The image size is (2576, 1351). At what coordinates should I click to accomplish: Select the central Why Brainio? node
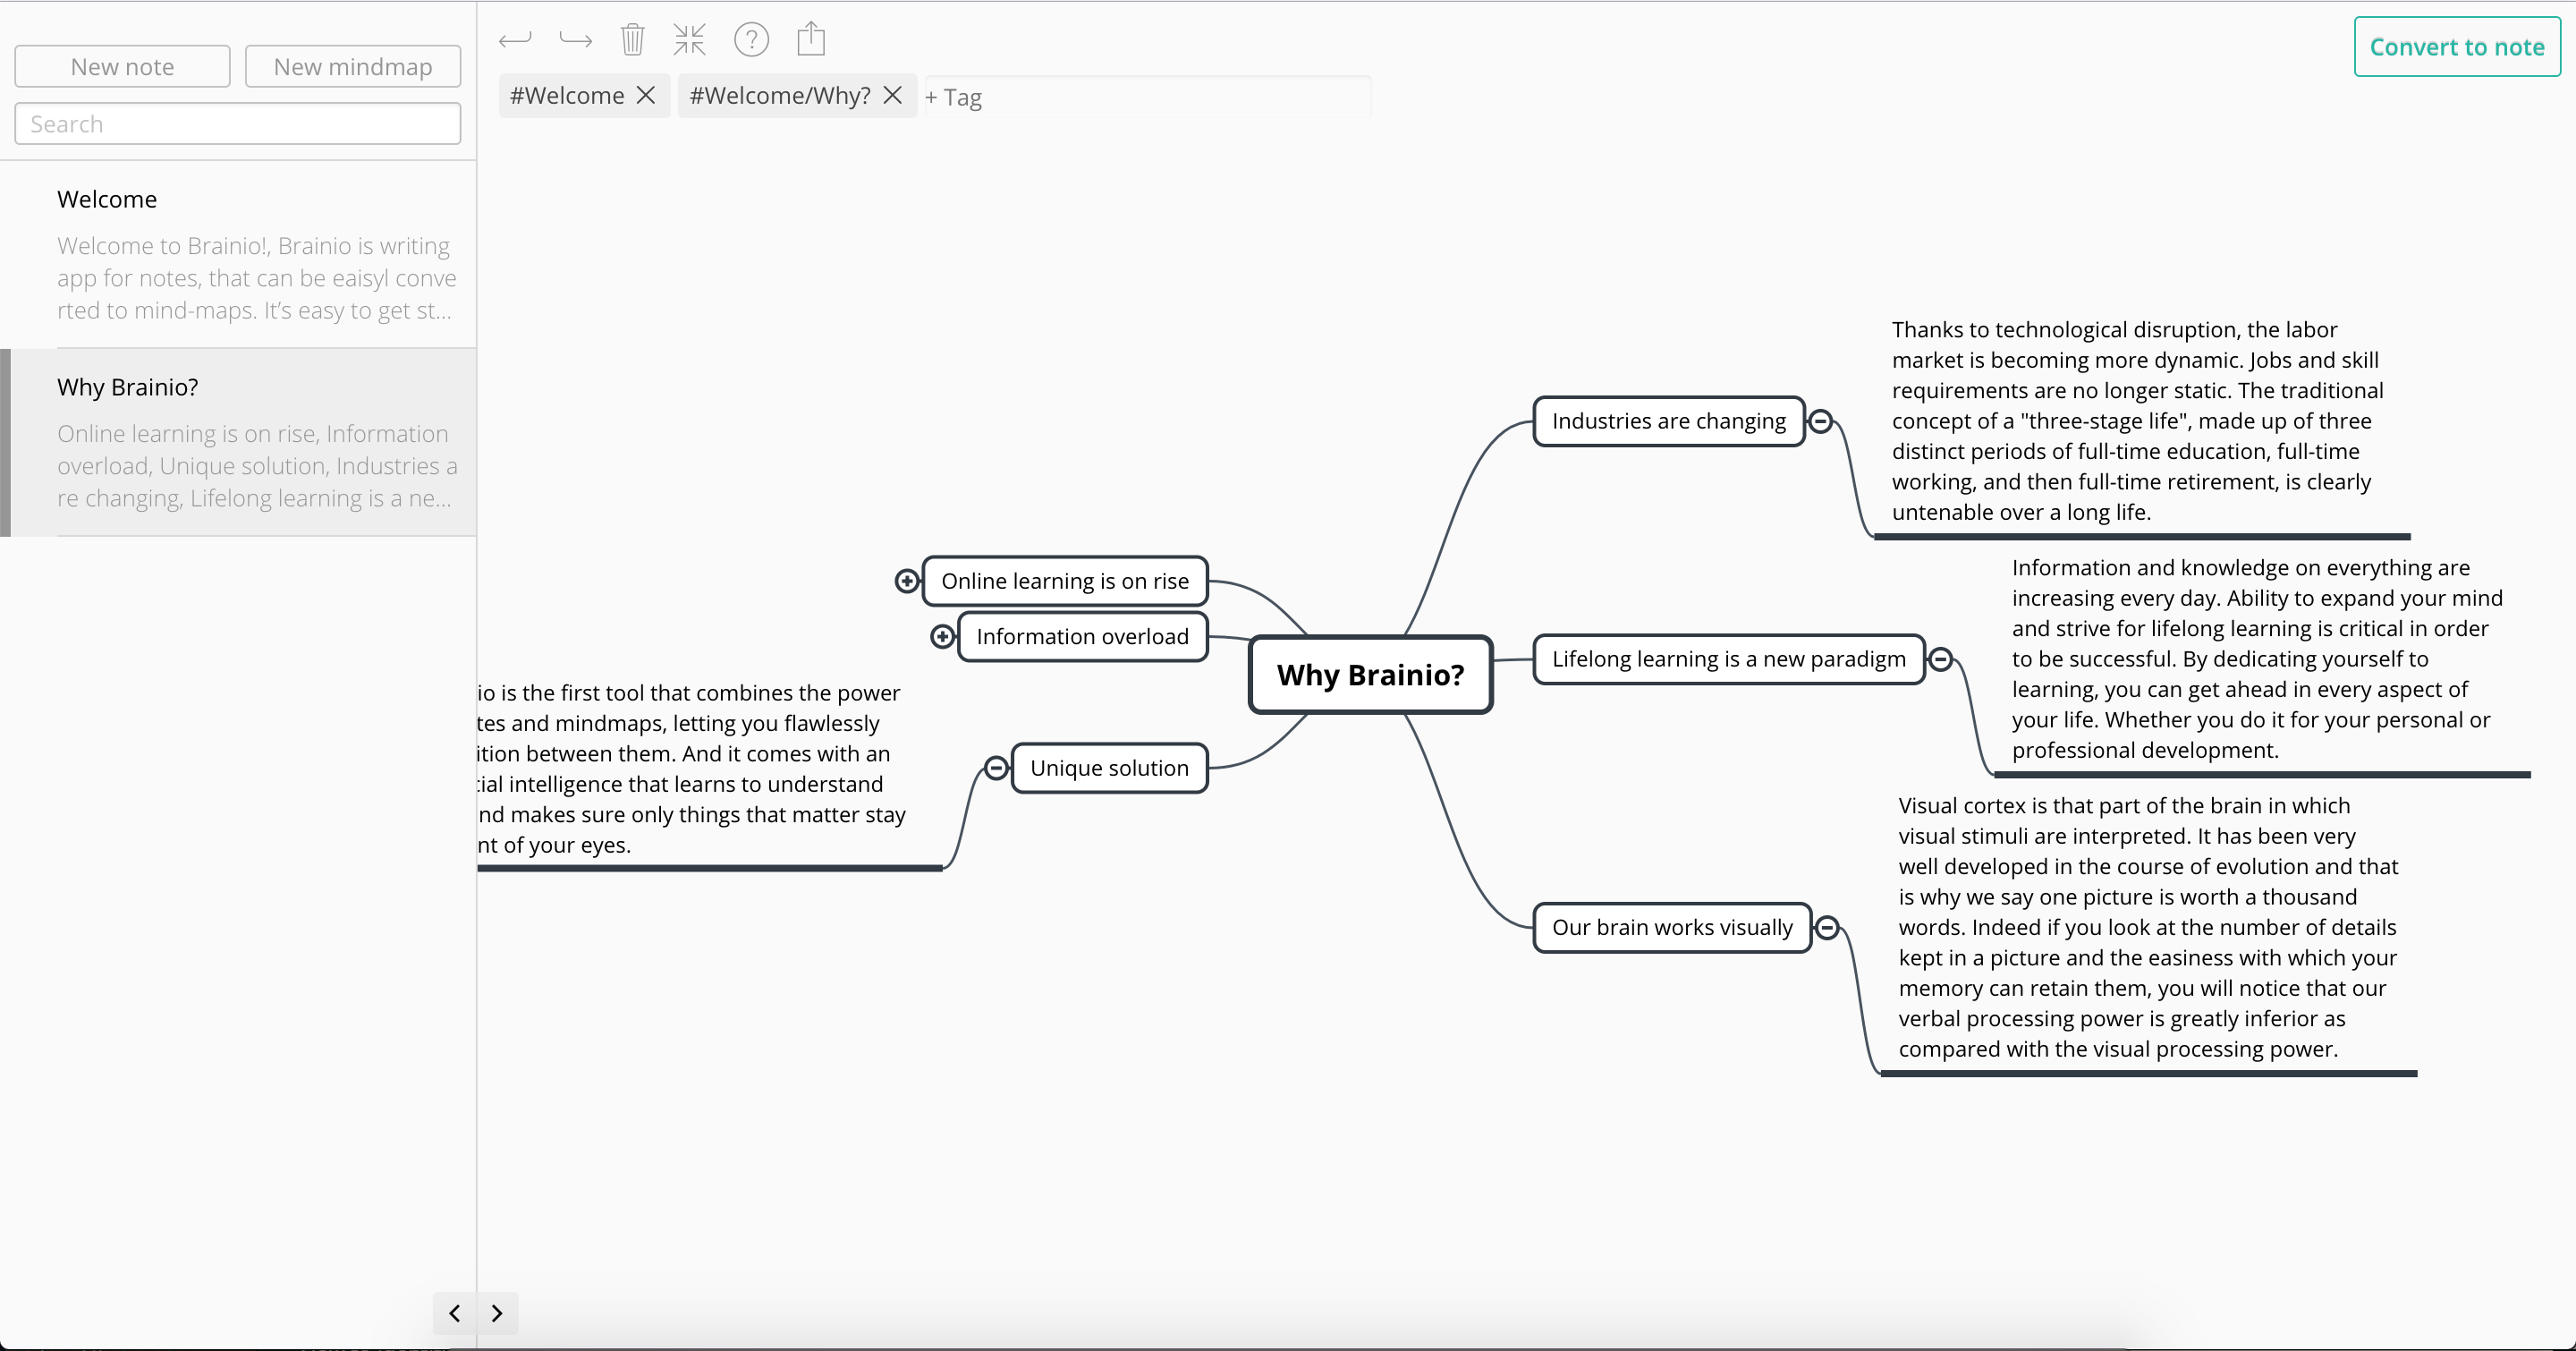click(x=1371, y=675)
